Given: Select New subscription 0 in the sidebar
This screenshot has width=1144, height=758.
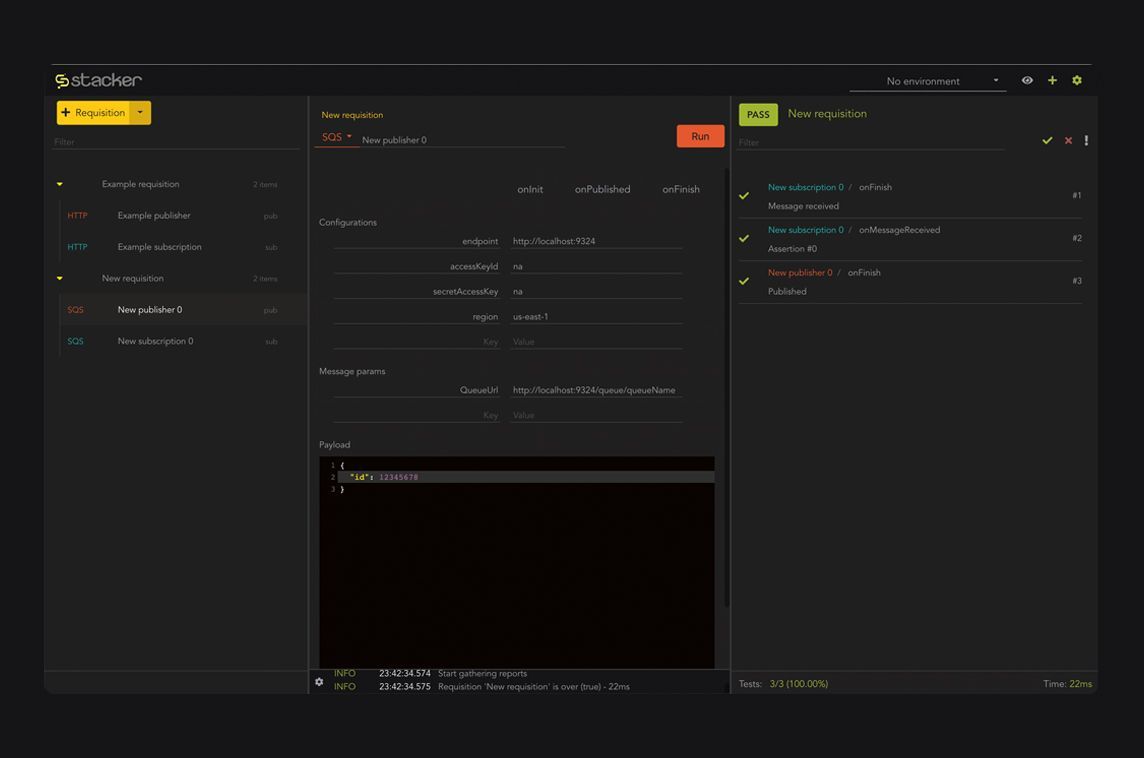Looking at the screenshot, I should pyautogui.click(x=155, y=341).
